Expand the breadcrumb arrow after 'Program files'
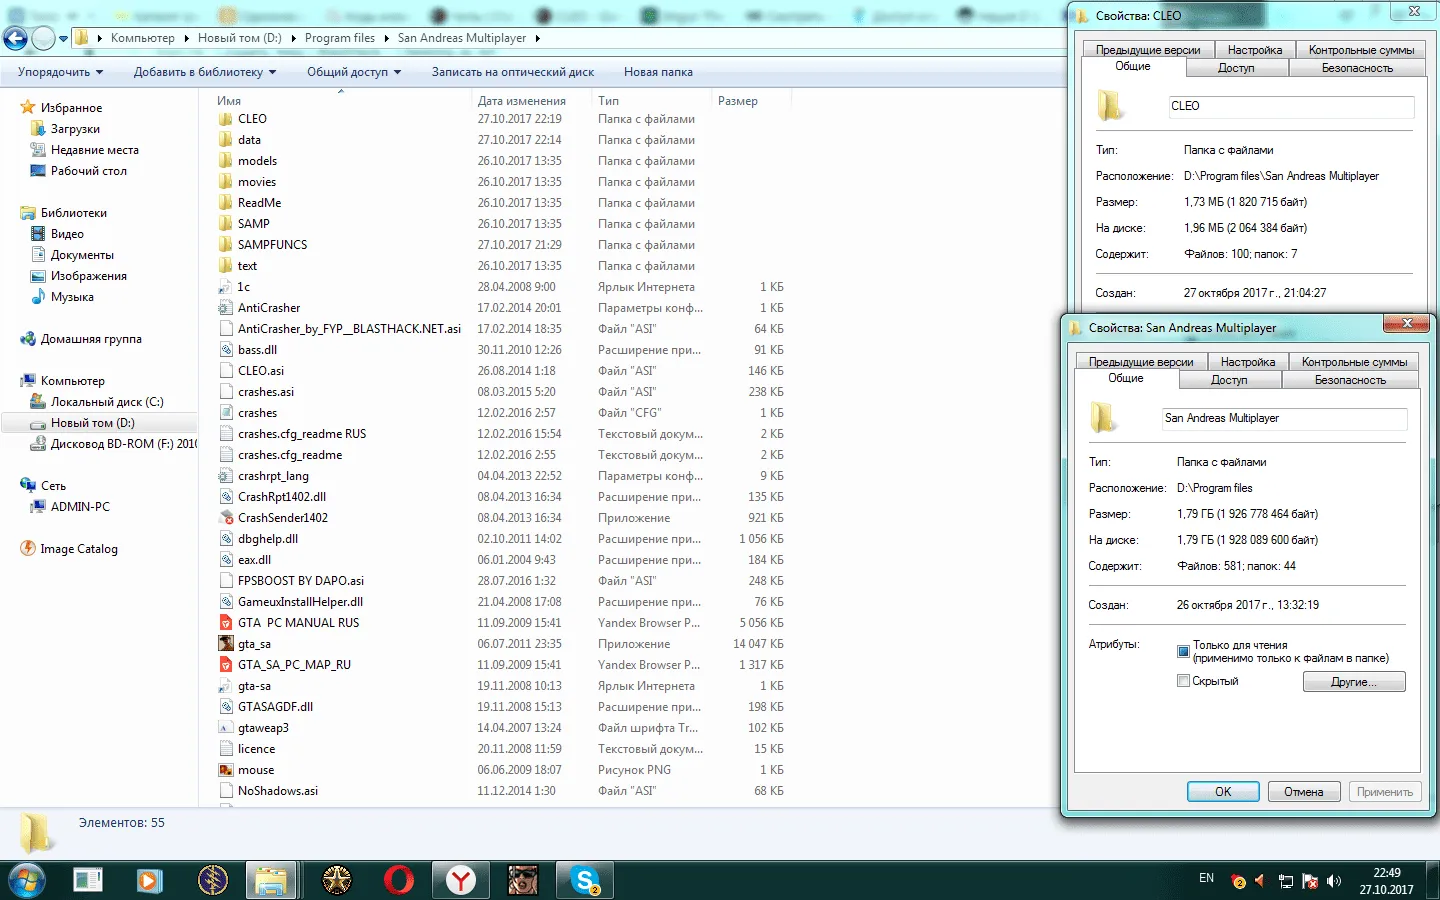 [x=387, y=38]
